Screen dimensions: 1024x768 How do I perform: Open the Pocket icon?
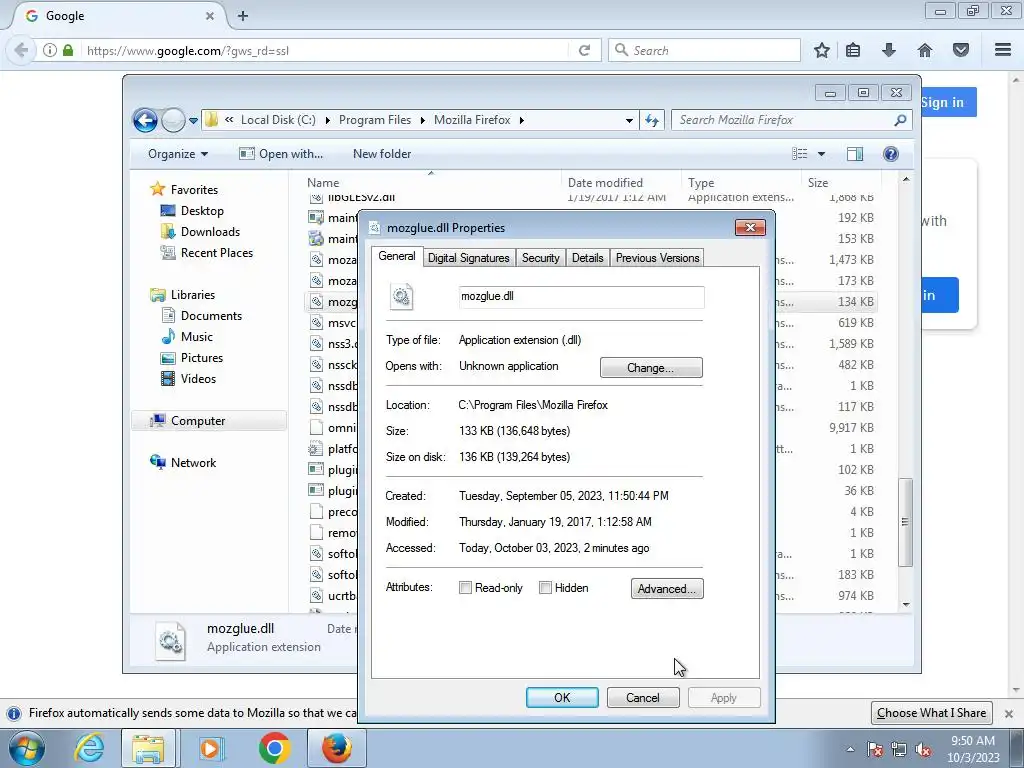point(961,50)
